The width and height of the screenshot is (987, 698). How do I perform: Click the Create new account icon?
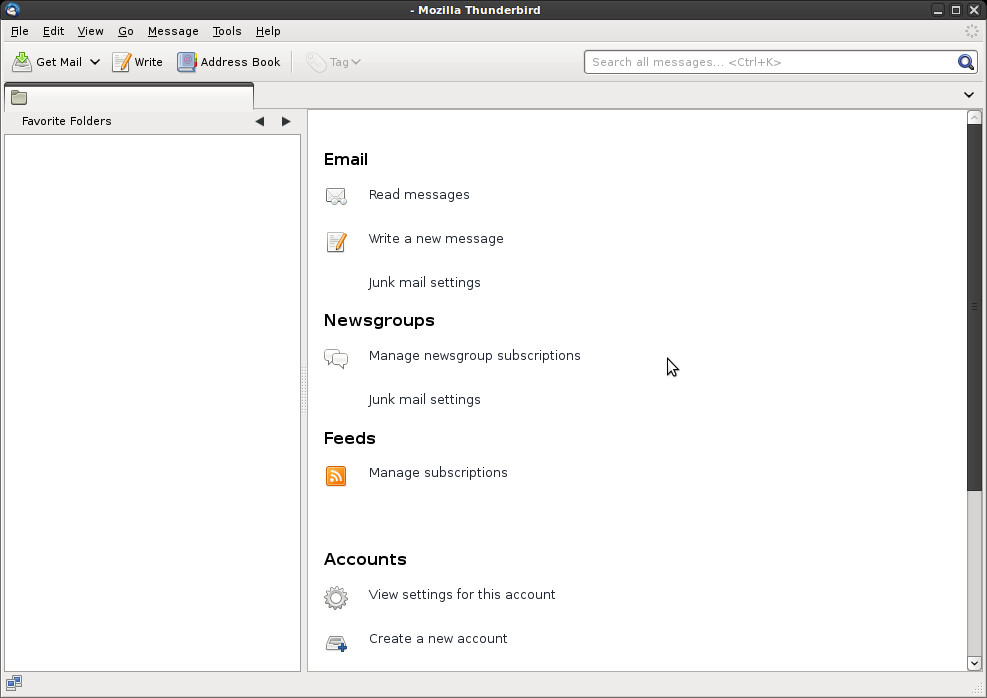(x=336, y=643)
